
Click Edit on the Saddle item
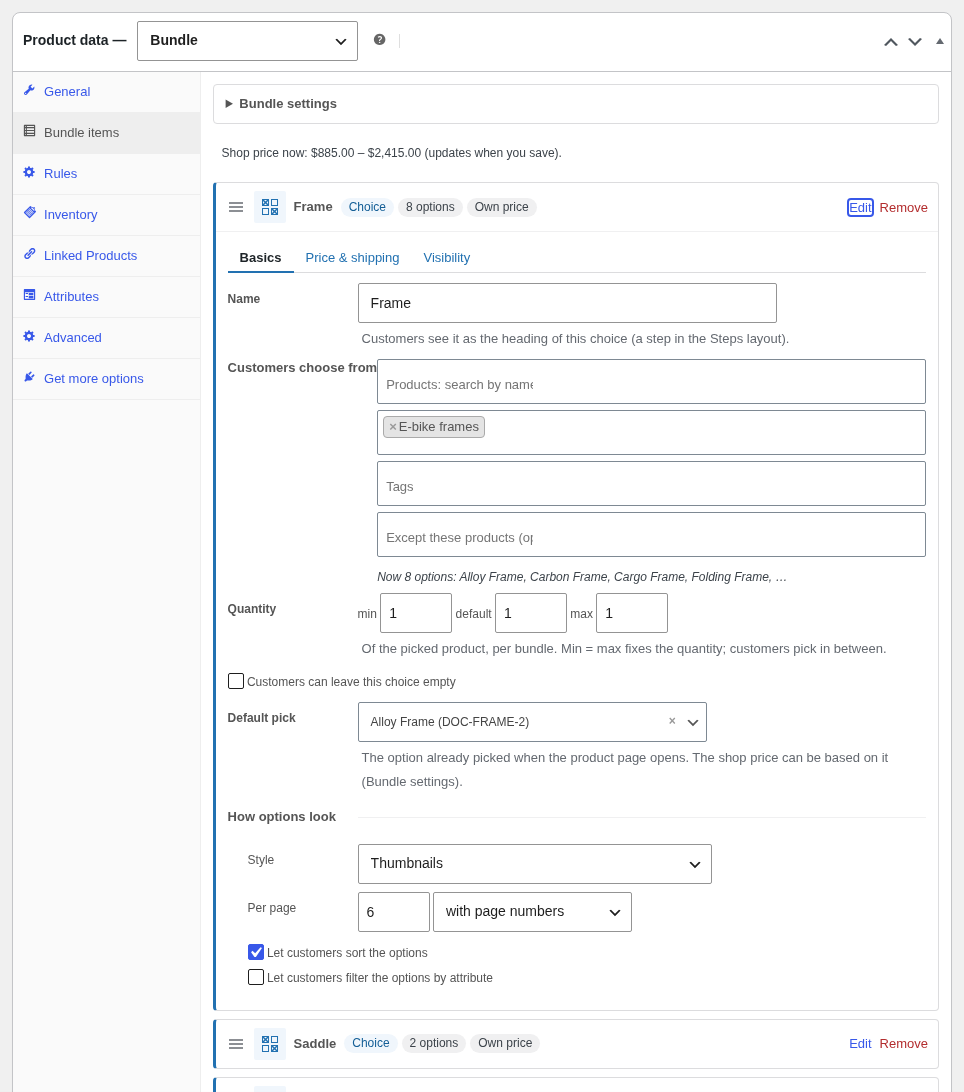[860, 1043]
